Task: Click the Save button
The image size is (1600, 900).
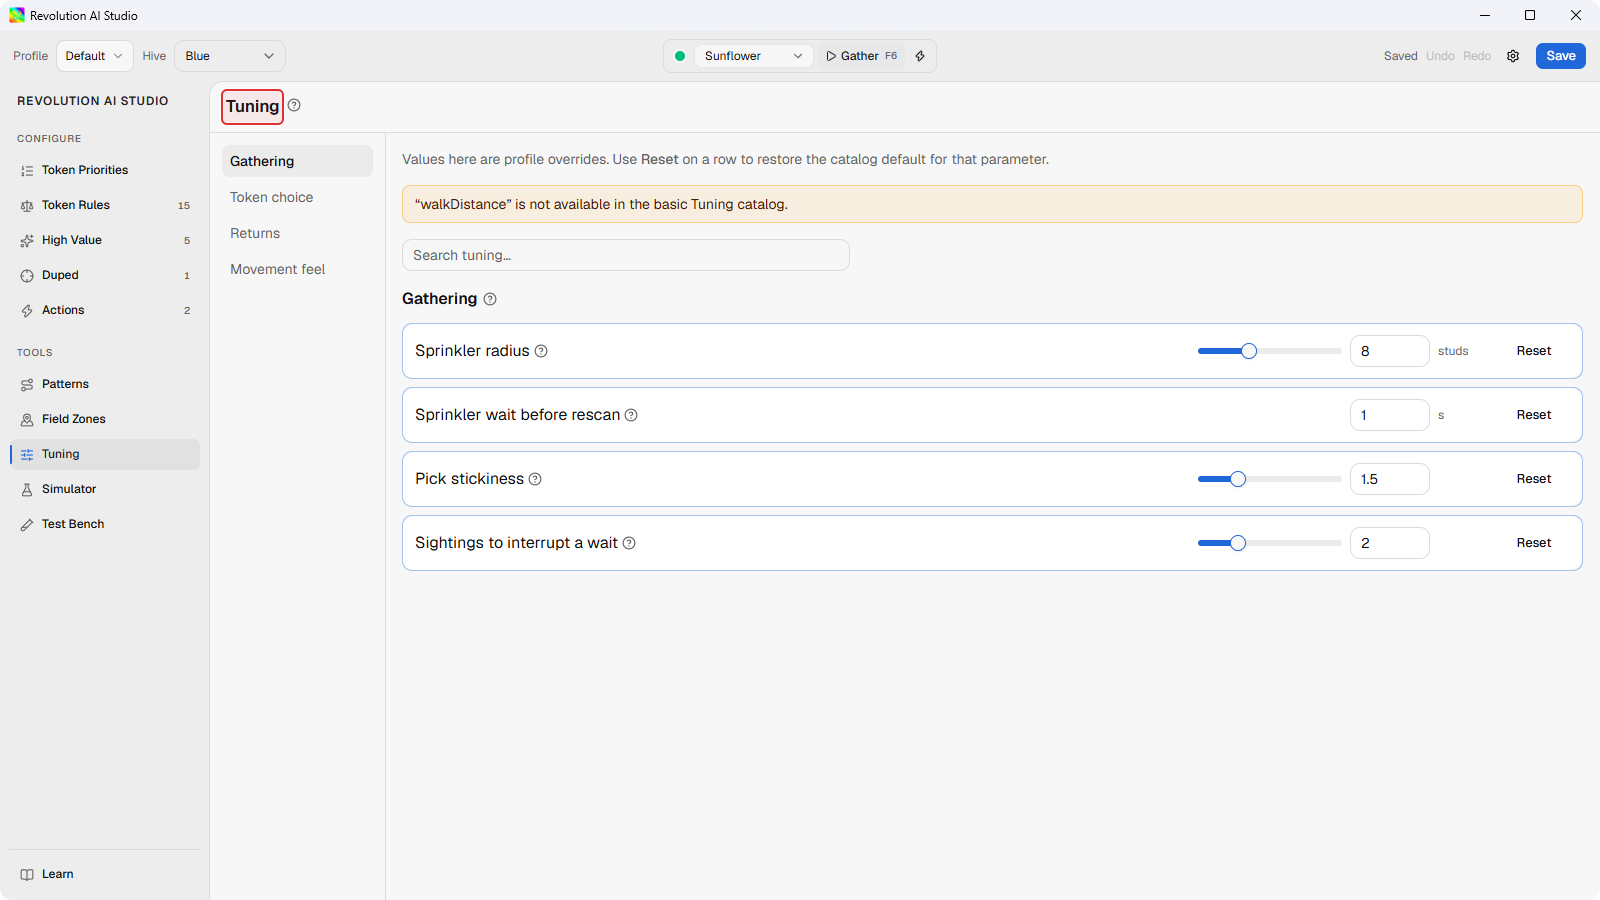Action: [x=1560, y=56]
